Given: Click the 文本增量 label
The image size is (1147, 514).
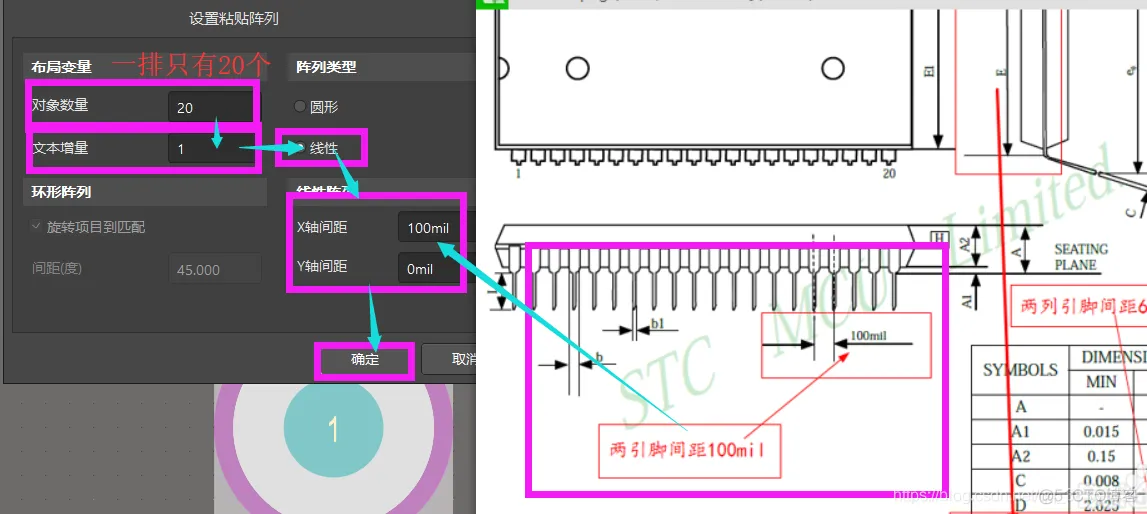Looking at the screenshot, I should tap(60, 148).
